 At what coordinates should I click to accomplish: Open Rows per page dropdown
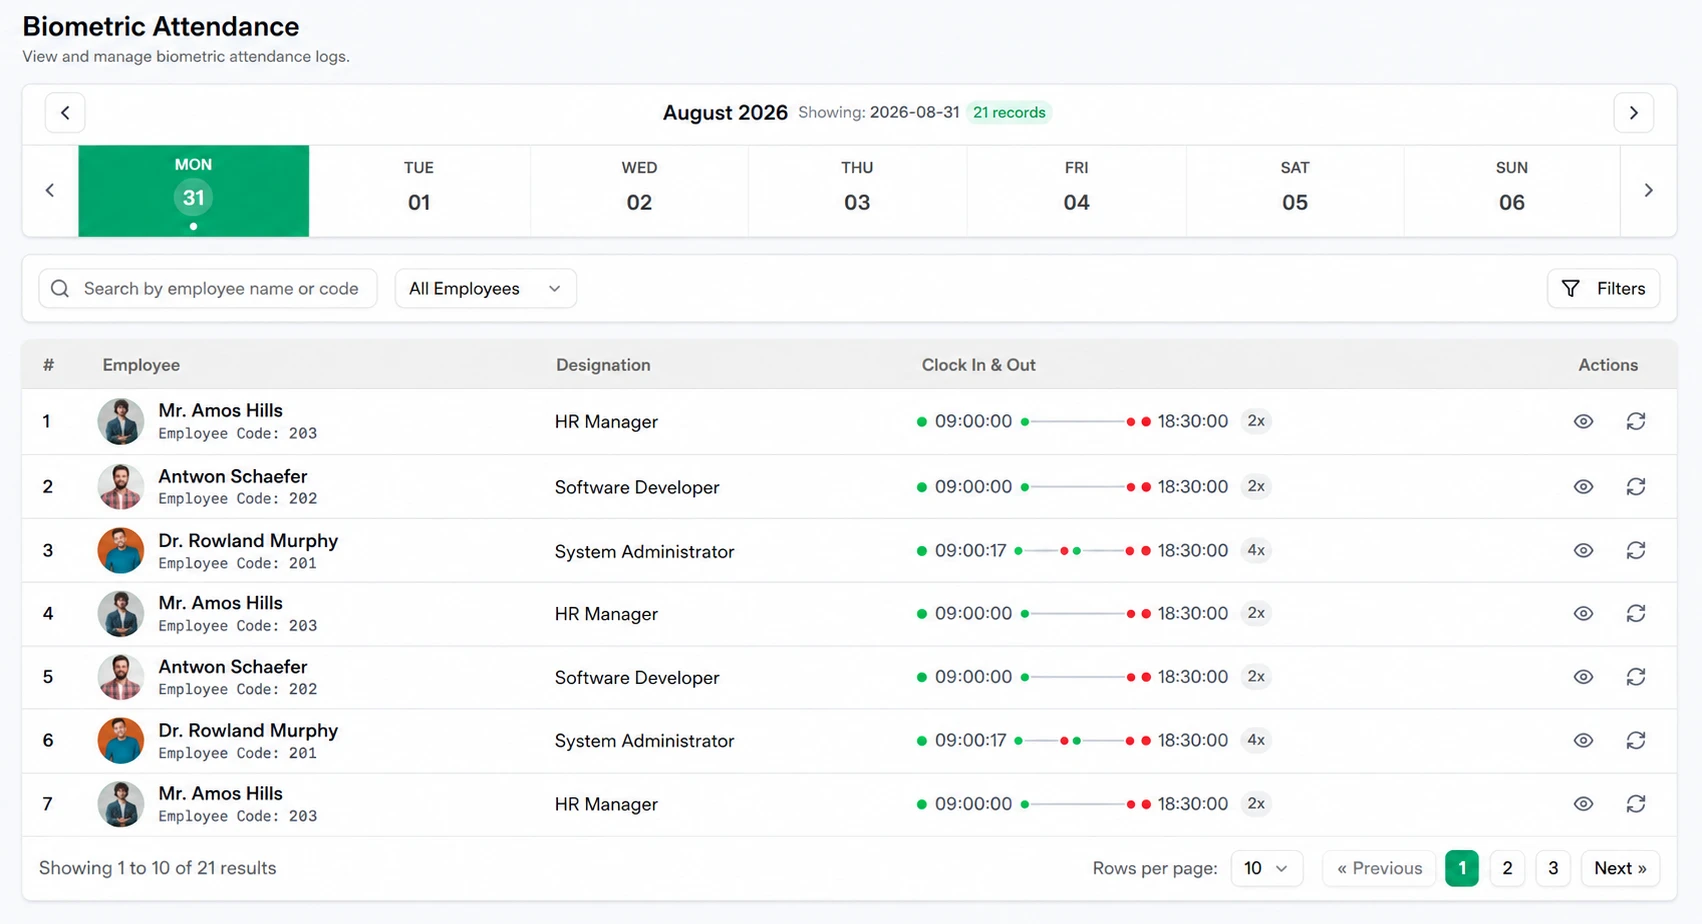click(x=1266, y=868)
